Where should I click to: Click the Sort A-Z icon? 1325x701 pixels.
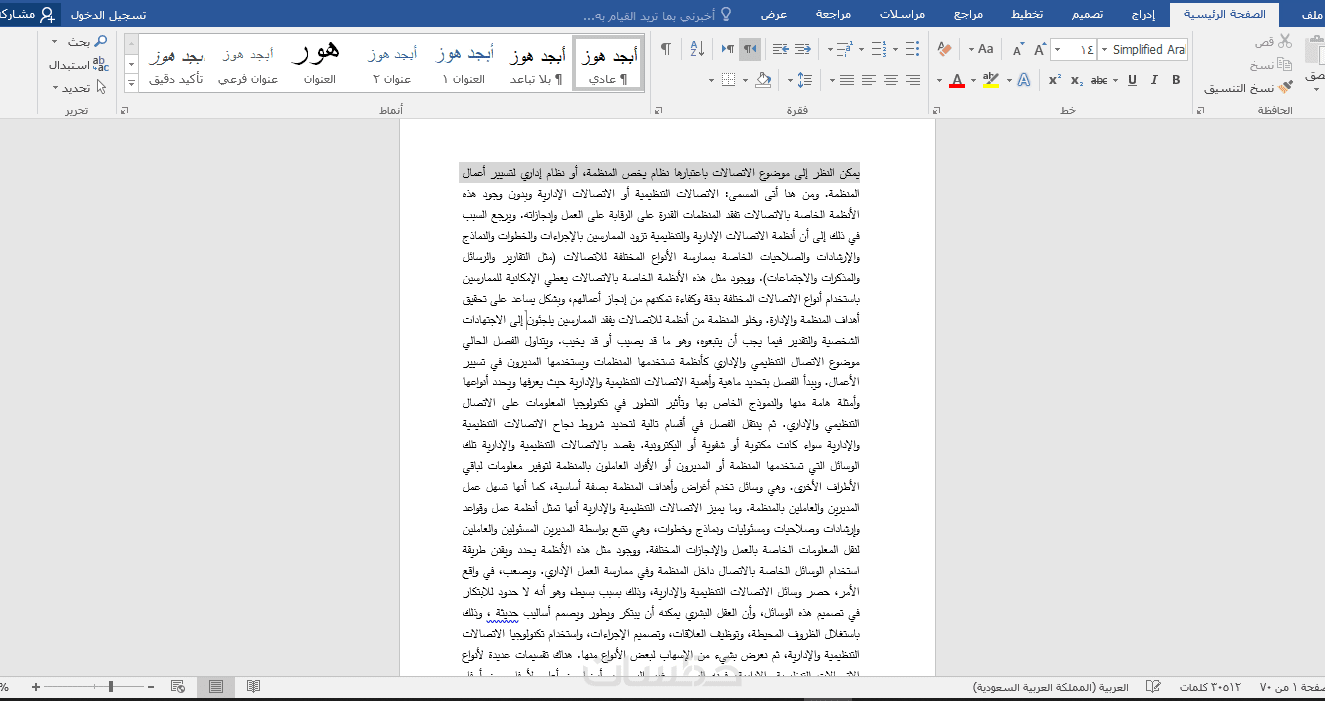click(698, 49)
